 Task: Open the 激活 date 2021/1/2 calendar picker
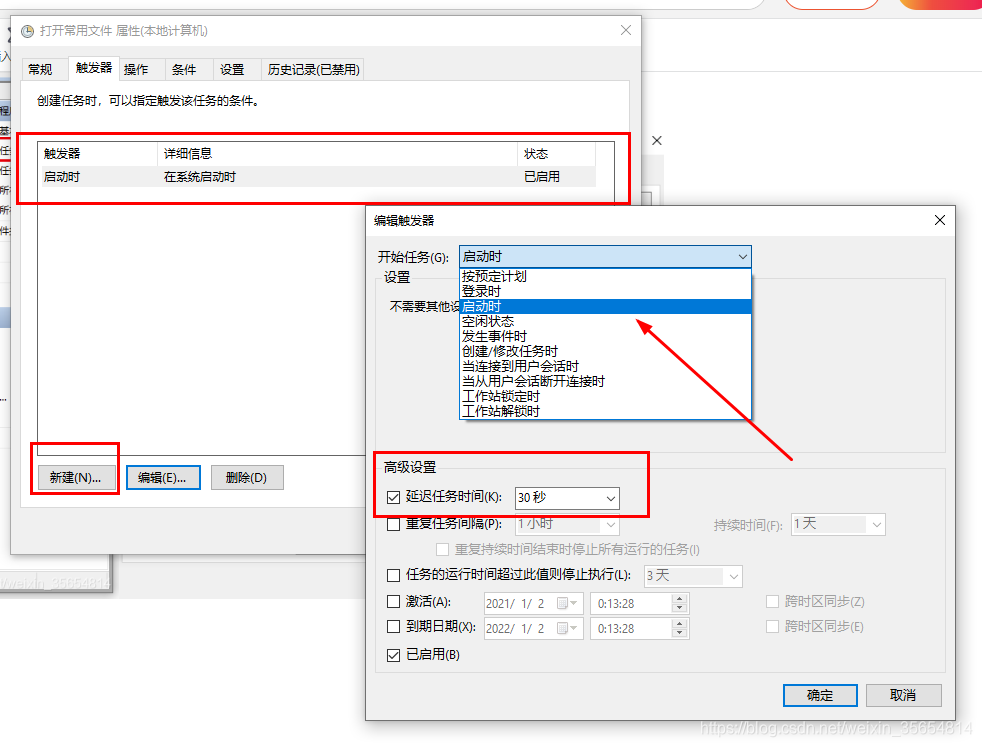[x=567, y=604]
